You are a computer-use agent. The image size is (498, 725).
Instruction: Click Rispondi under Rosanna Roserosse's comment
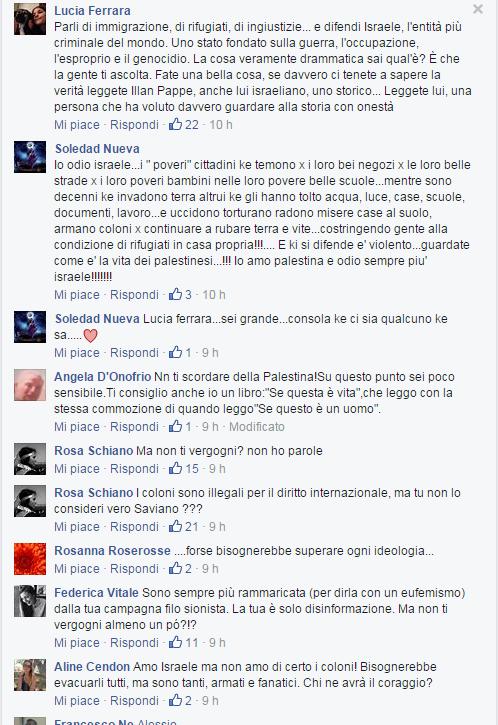coord(134,568)
